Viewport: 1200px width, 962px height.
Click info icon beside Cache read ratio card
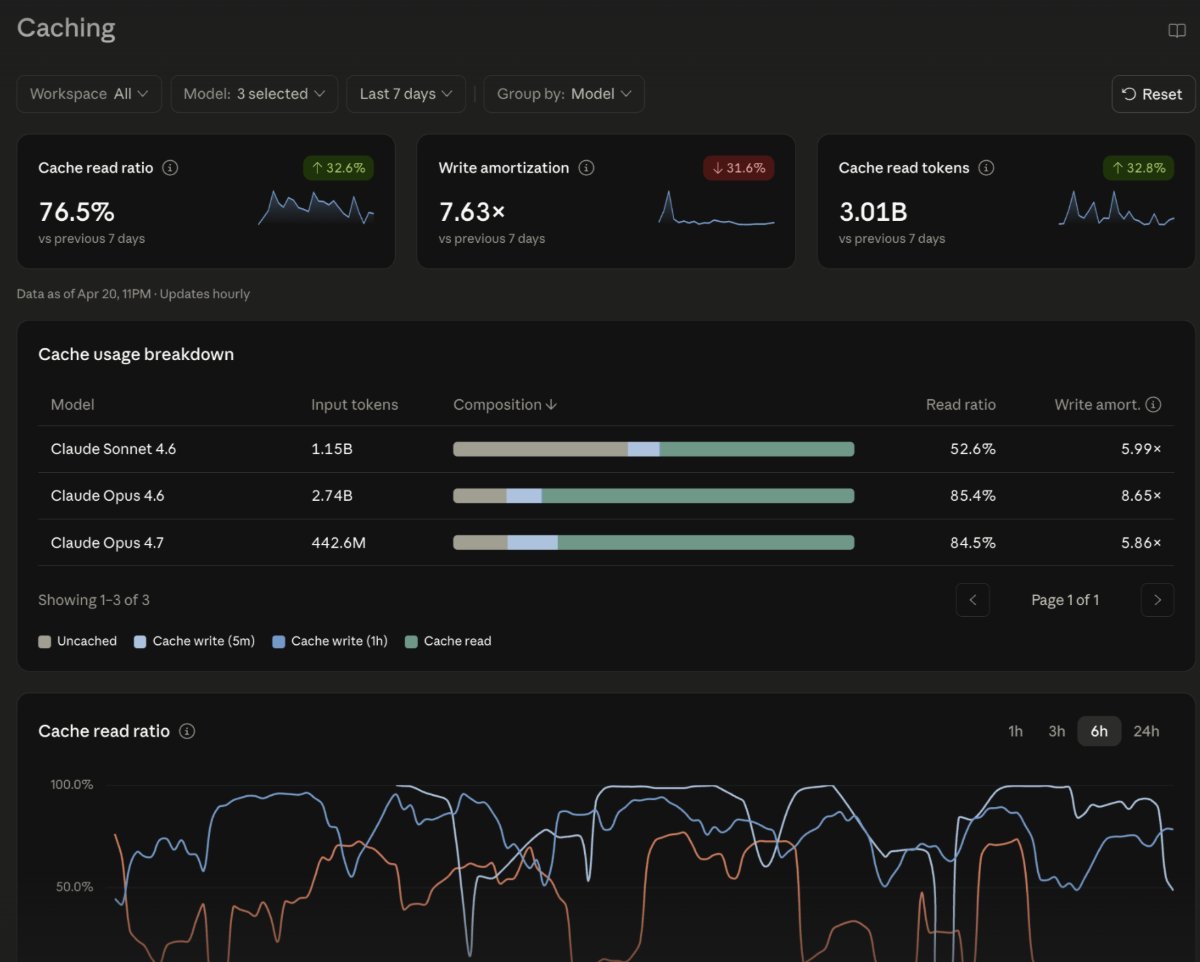coord(170,168)
